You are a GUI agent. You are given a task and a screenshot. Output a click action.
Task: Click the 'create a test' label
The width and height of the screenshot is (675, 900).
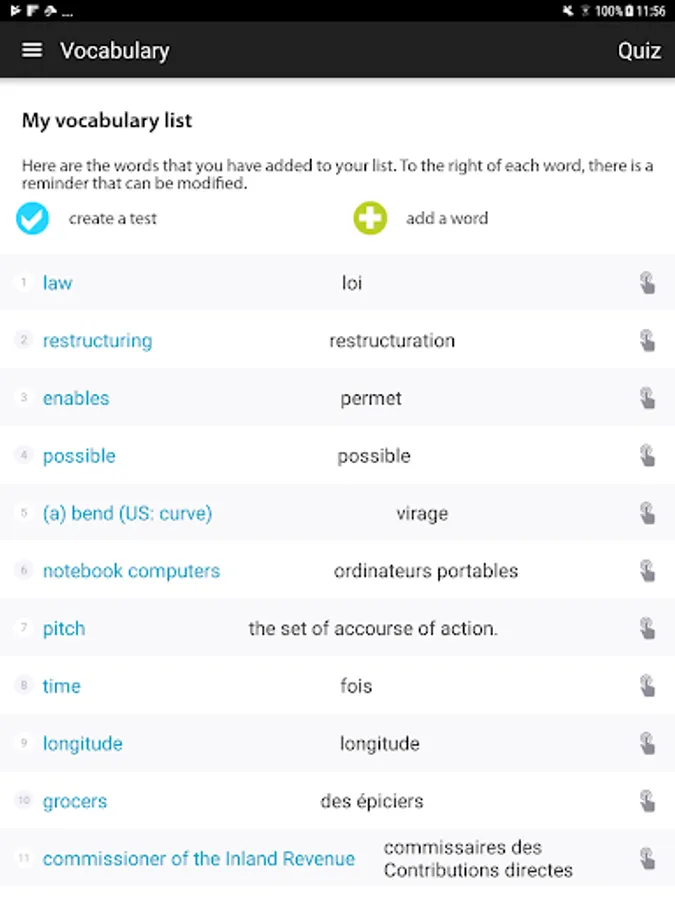point(113,218)
